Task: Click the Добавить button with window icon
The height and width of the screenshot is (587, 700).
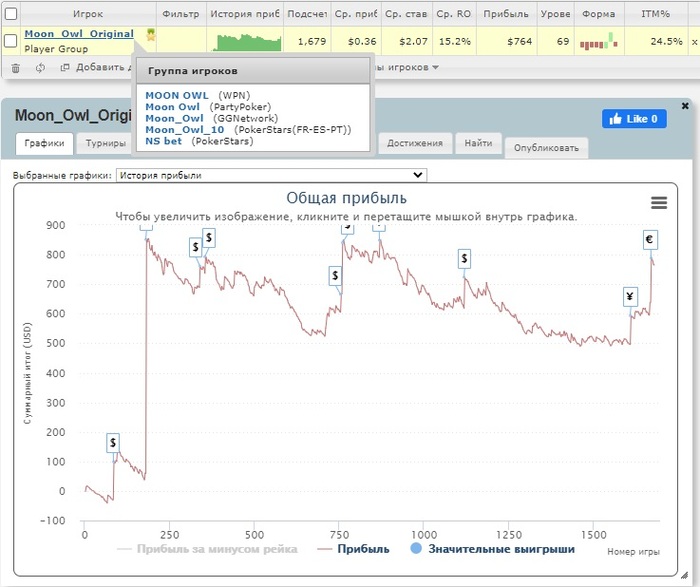Action: pyautogui.click(x=96, y=67)
